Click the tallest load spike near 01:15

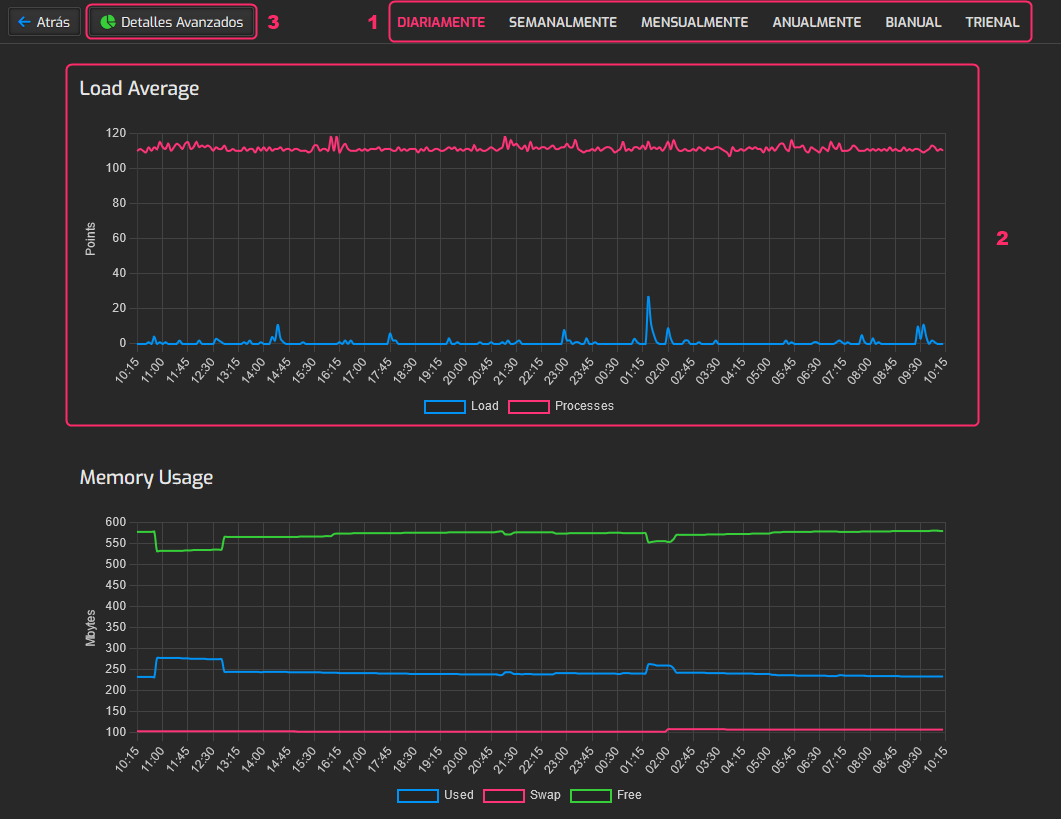(x=648, y=298)
